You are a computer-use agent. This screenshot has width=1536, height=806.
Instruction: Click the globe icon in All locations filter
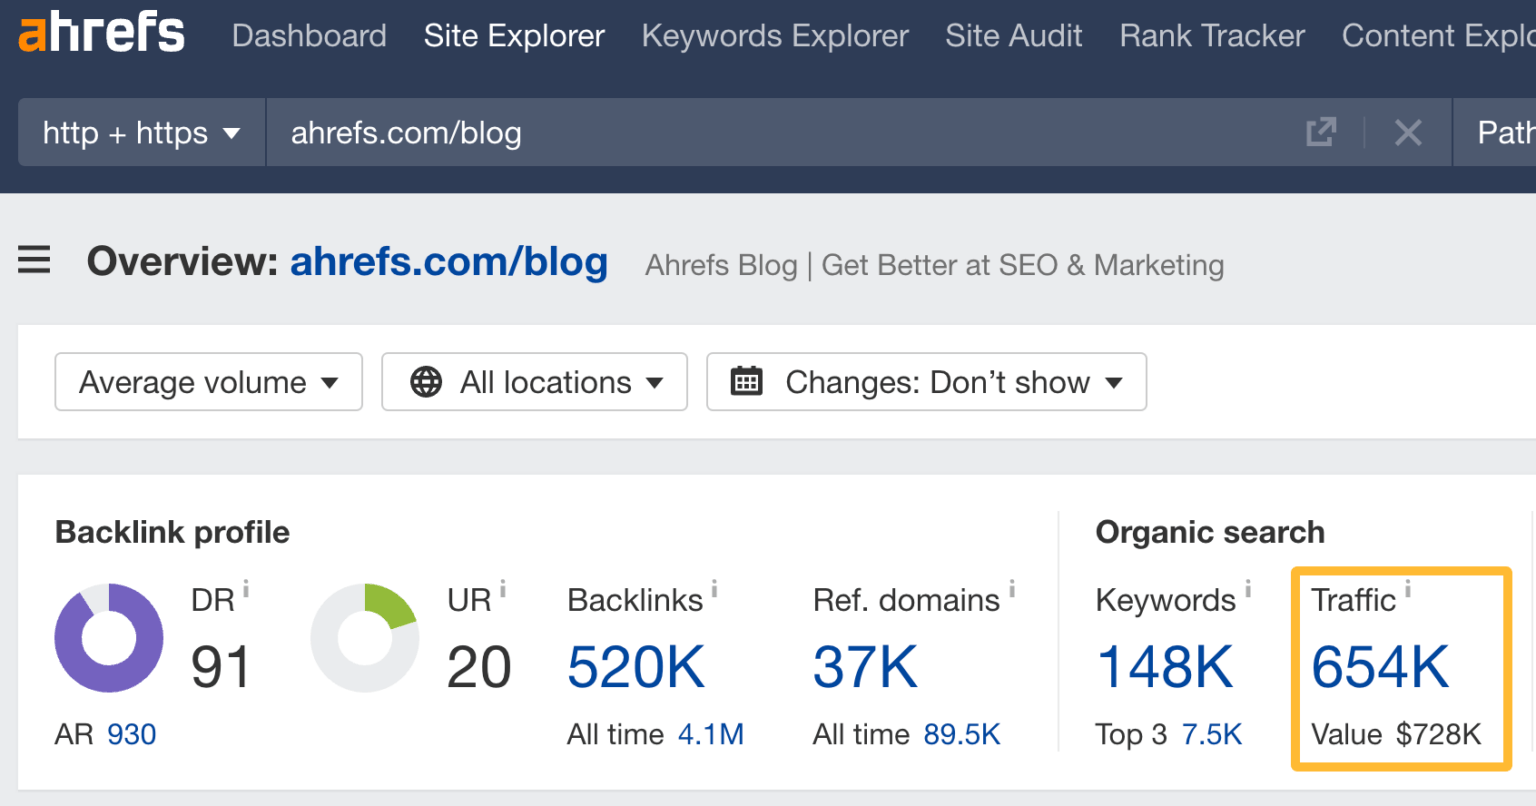(x=428, y=381)
